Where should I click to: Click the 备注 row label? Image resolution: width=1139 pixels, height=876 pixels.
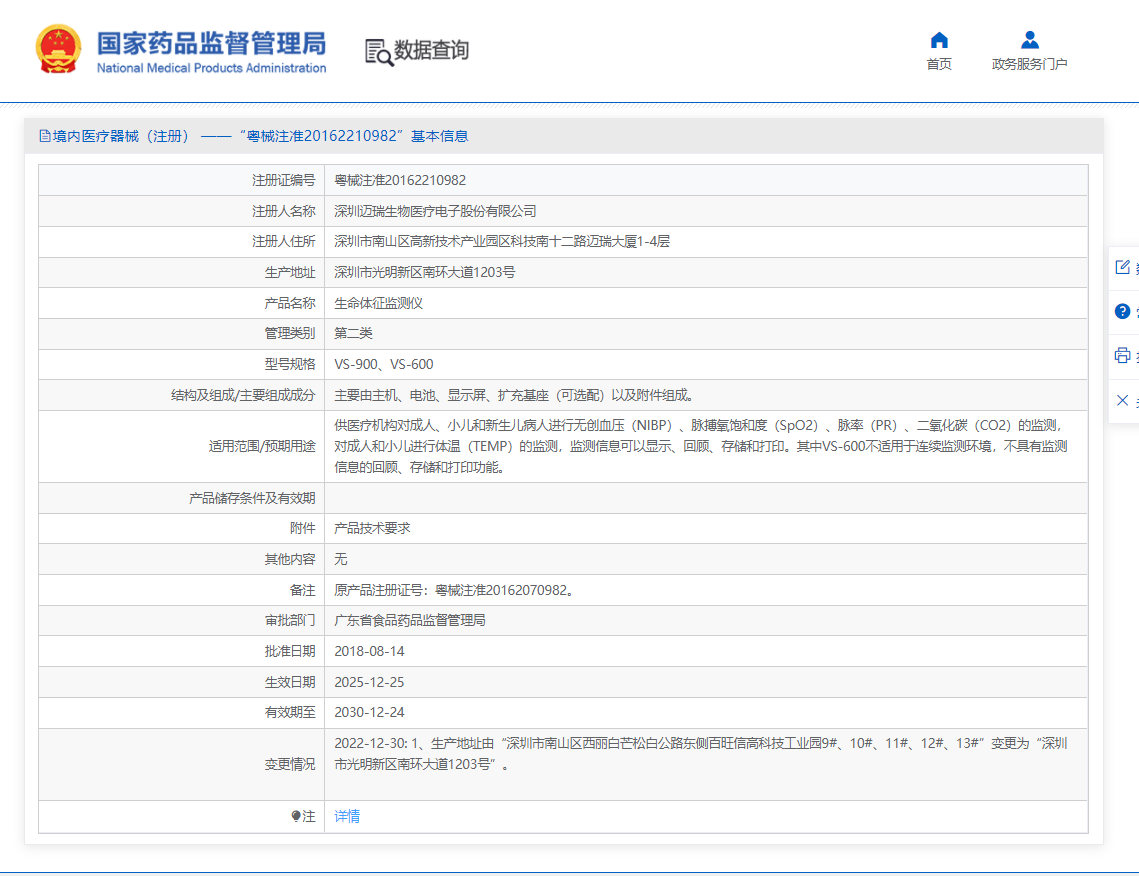tap(303, 590)
